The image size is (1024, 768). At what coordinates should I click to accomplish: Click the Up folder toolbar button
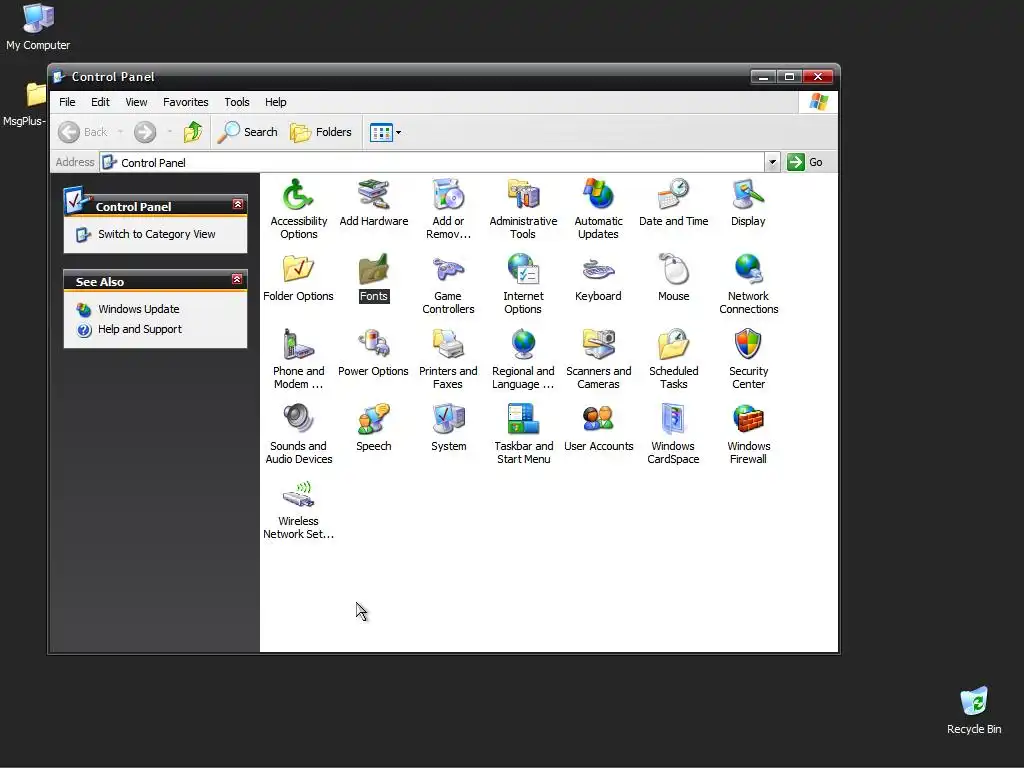tap(193, 132)
